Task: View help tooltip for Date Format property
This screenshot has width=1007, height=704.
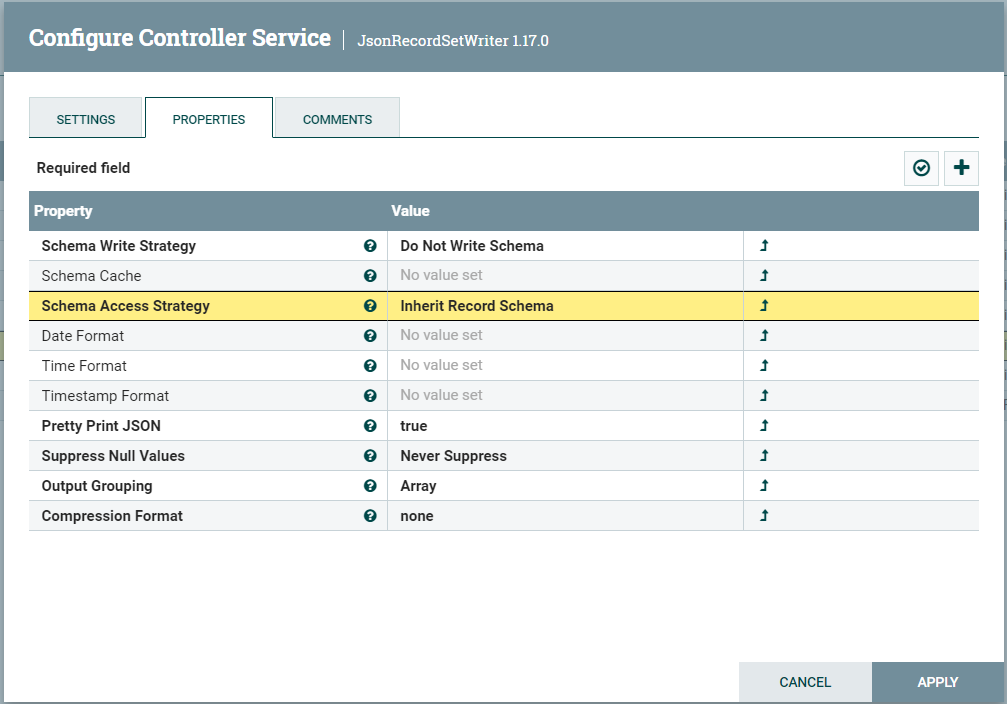Action: pyautogui.click(x=370, y=335)
